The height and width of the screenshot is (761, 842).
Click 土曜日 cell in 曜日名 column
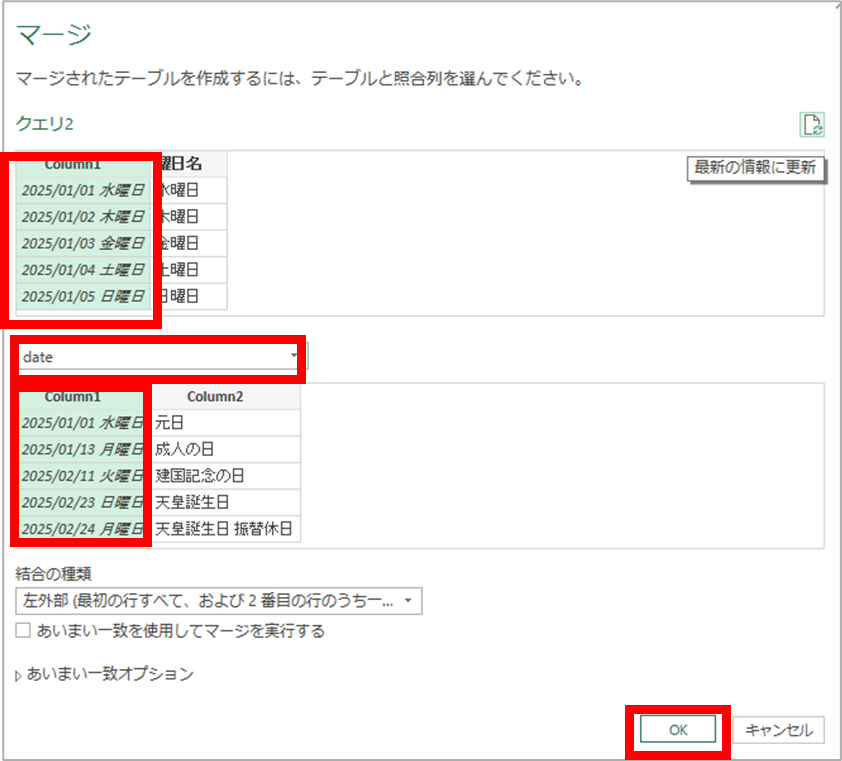point(193,270)
